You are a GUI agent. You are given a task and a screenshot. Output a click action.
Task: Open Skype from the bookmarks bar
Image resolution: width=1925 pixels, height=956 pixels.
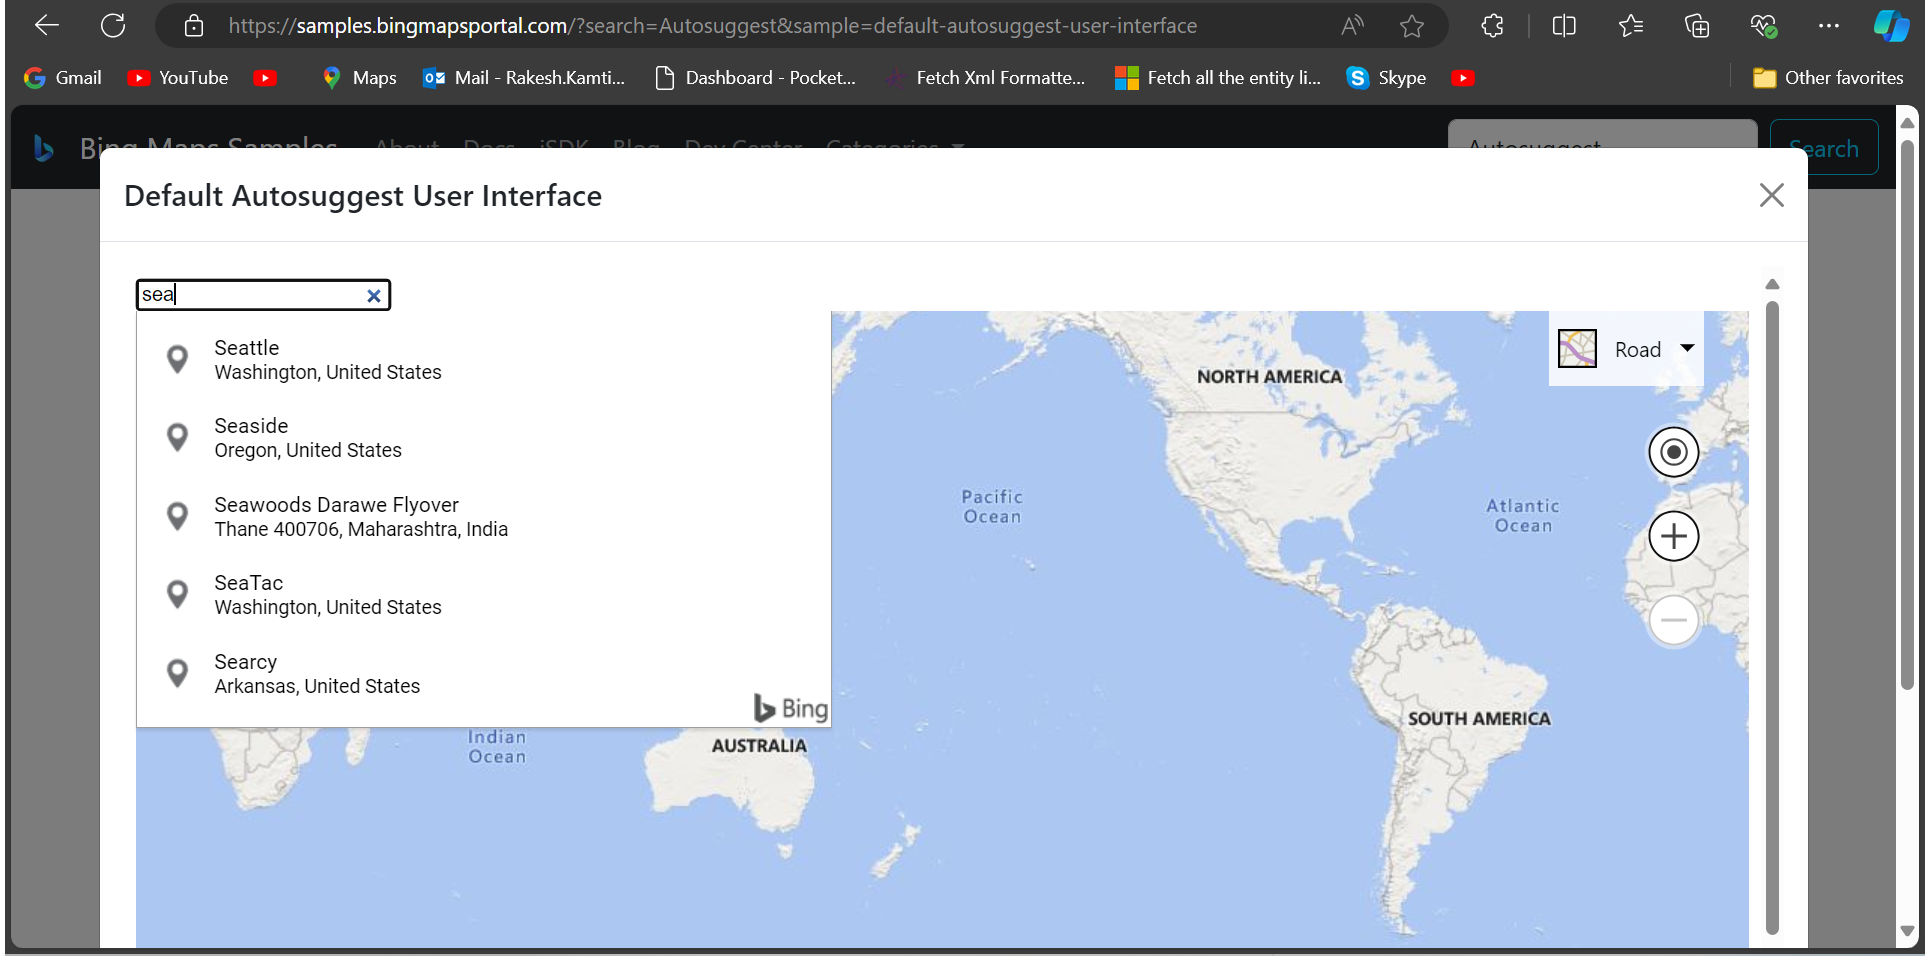(1386, 77)
